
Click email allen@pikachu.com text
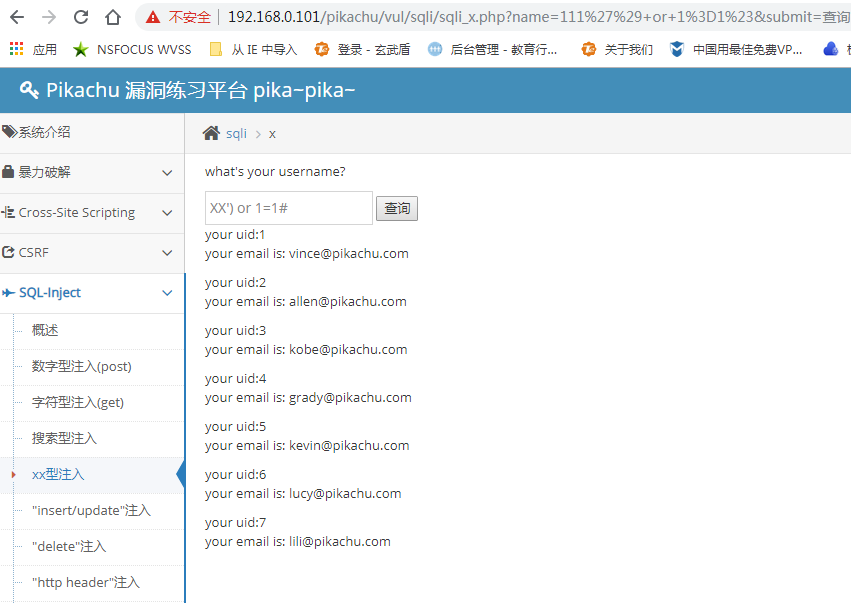point(348,301)
